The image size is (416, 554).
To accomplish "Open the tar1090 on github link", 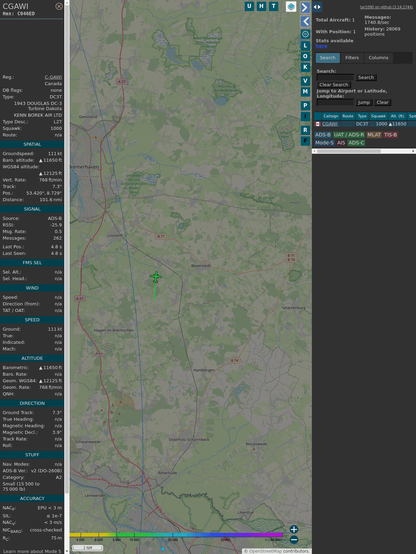I will point(386,7).
